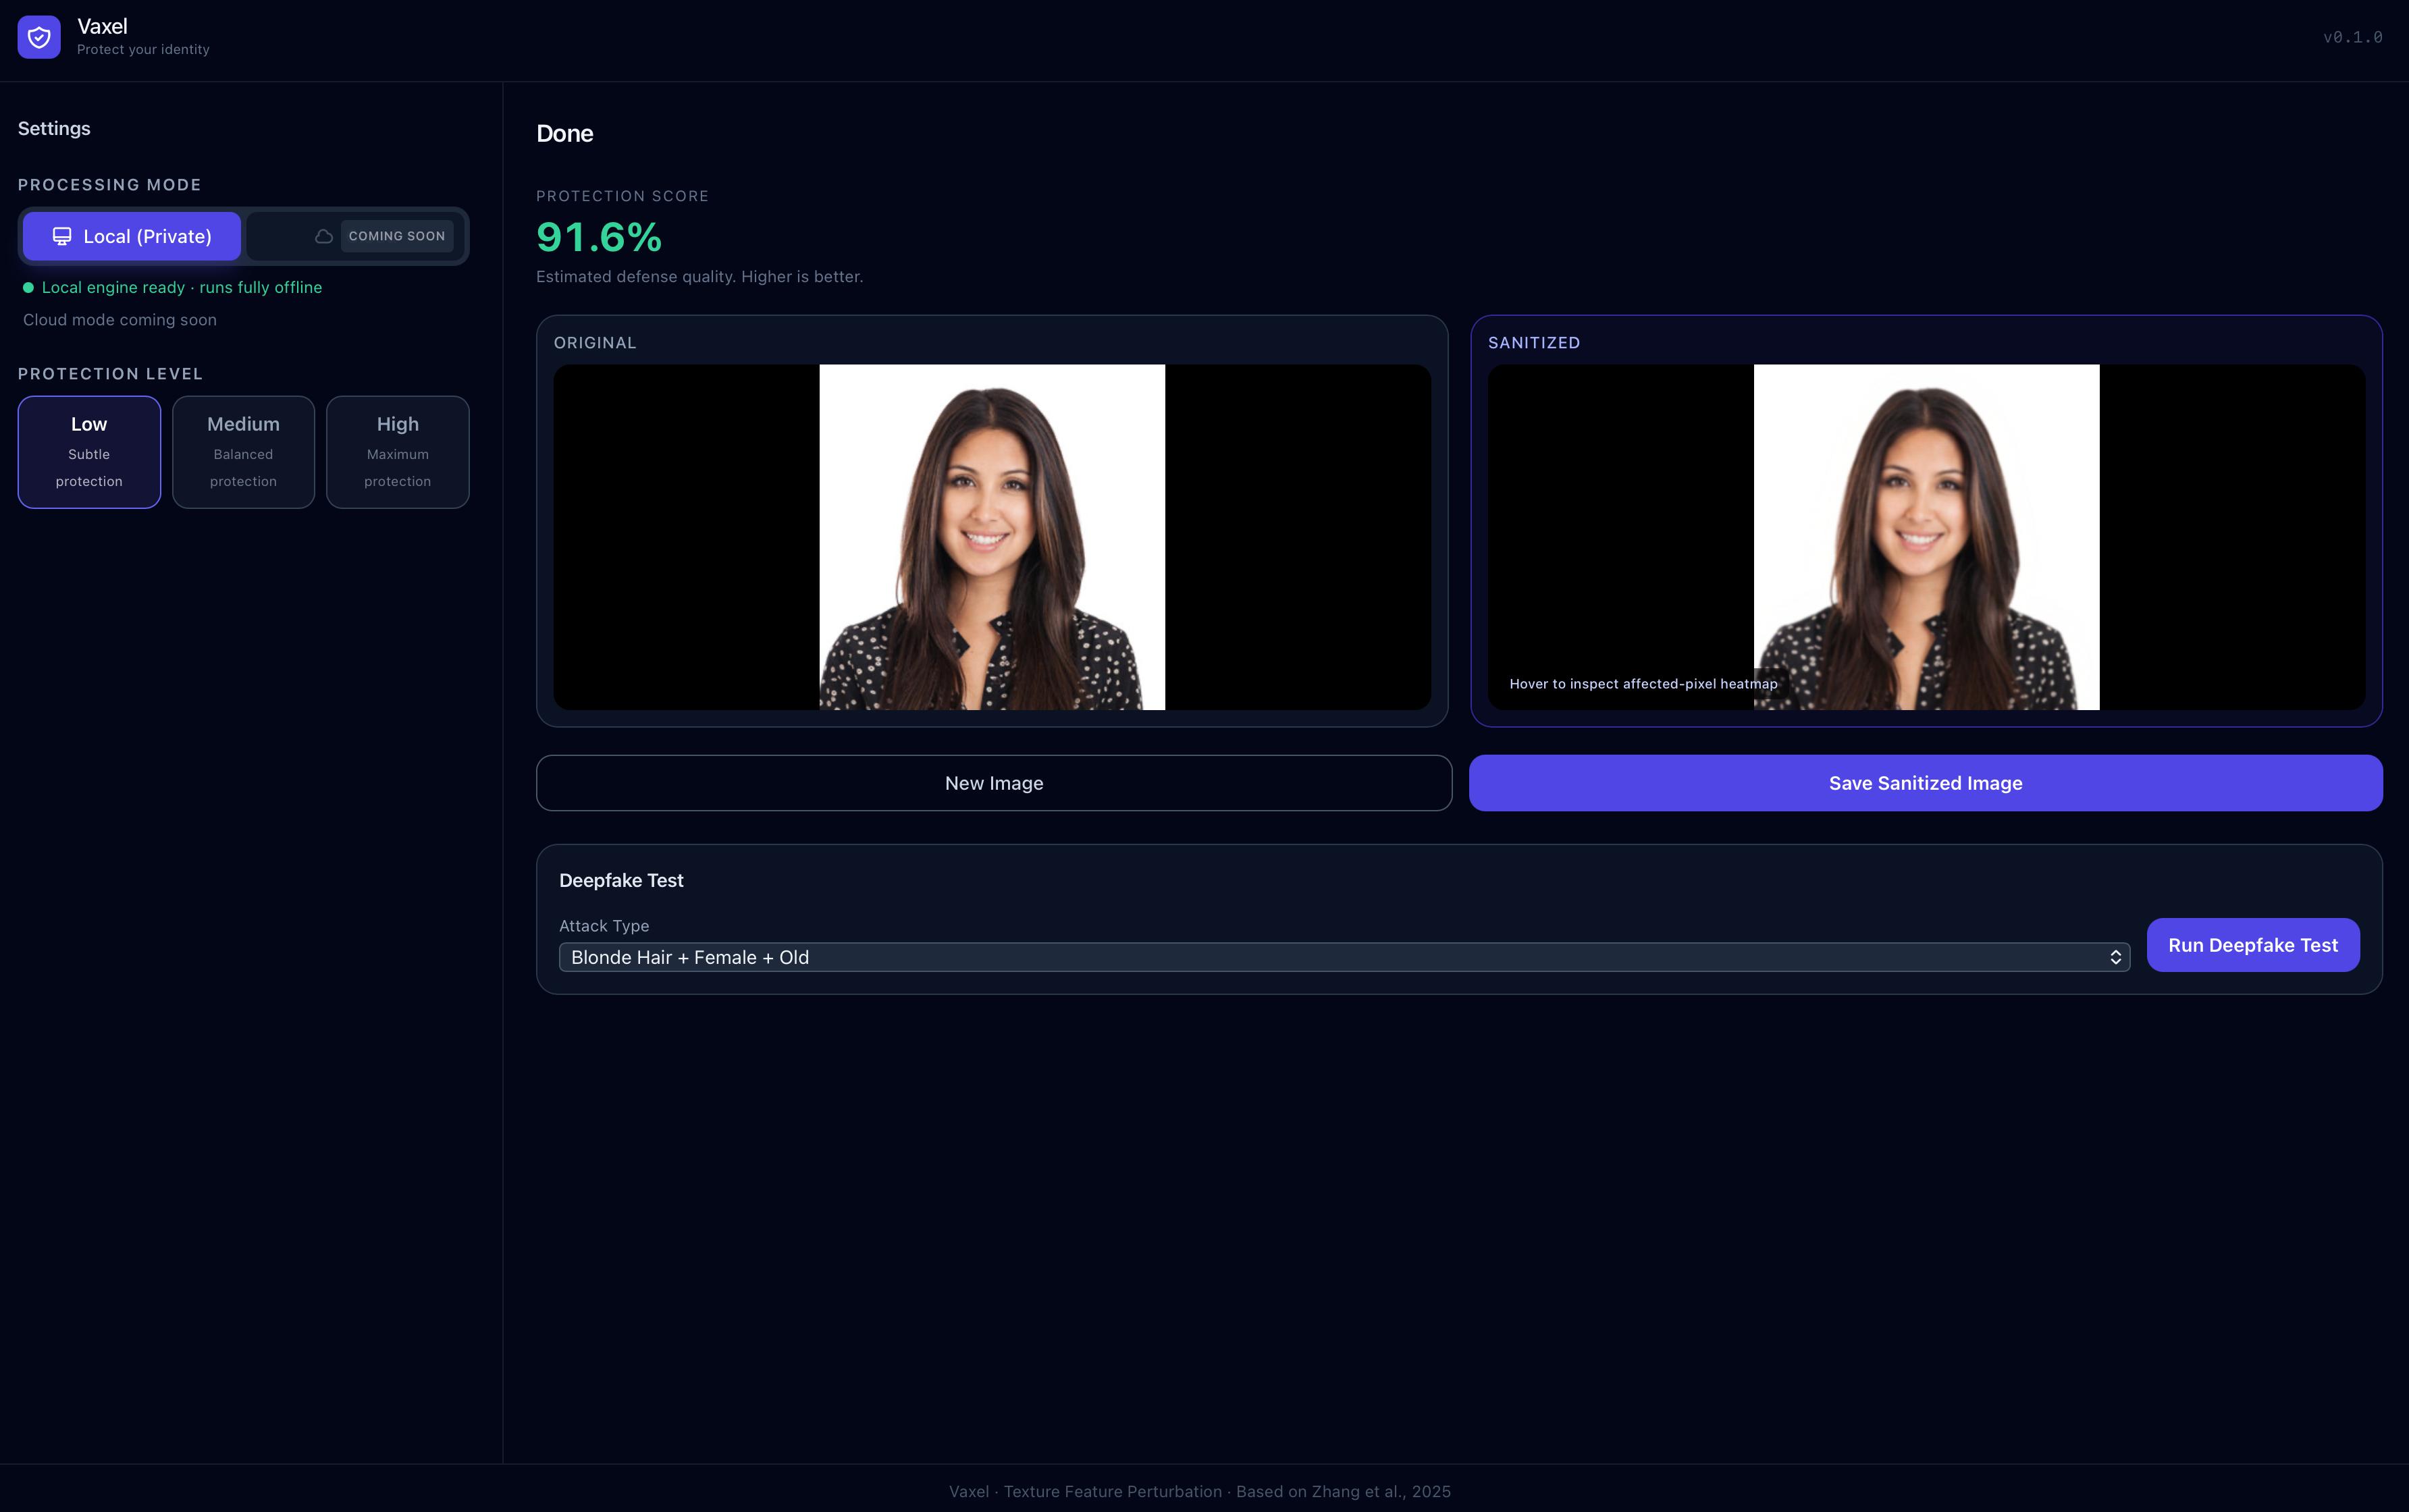2409x1512 pixels.
Task: Select High maximum protection level
Action: point(397,452)
